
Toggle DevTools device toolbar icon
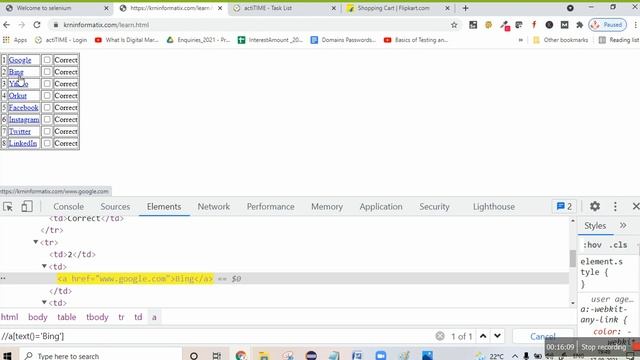click(27, 207)
